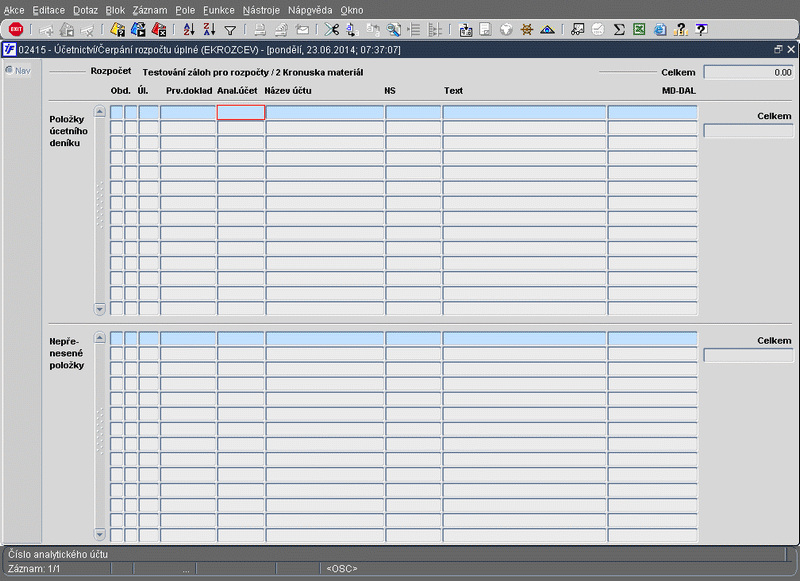Viewport: 800px width, 581px height.
Task: Open the Okno menu
Action: coord(352,10)
